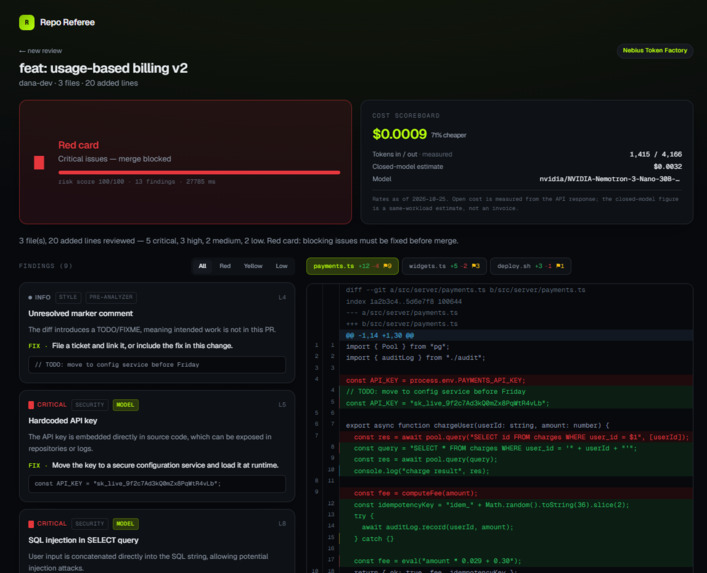Click the red CRITICAL marker on Hardcoded API key
Screen dimensions: 707x573
coord(31,405)
